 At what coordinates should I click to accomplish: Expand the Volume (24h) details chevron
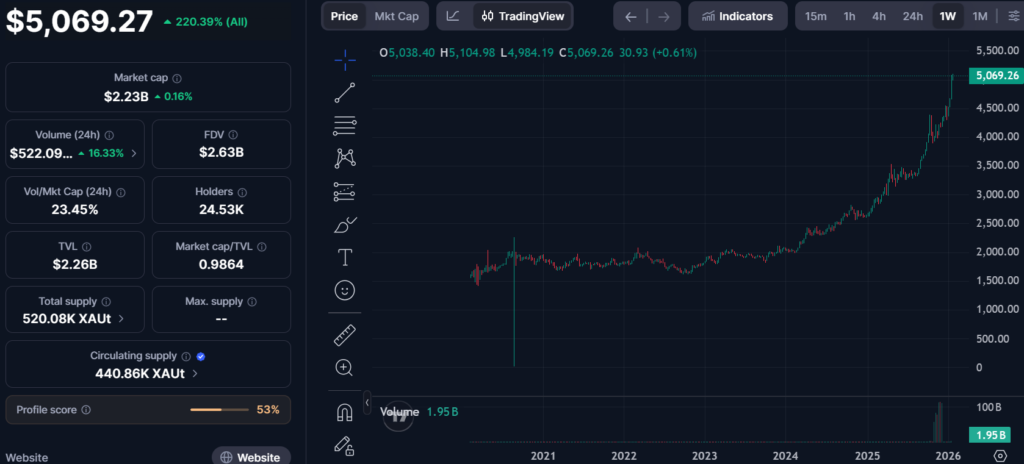tap(134, 154)
